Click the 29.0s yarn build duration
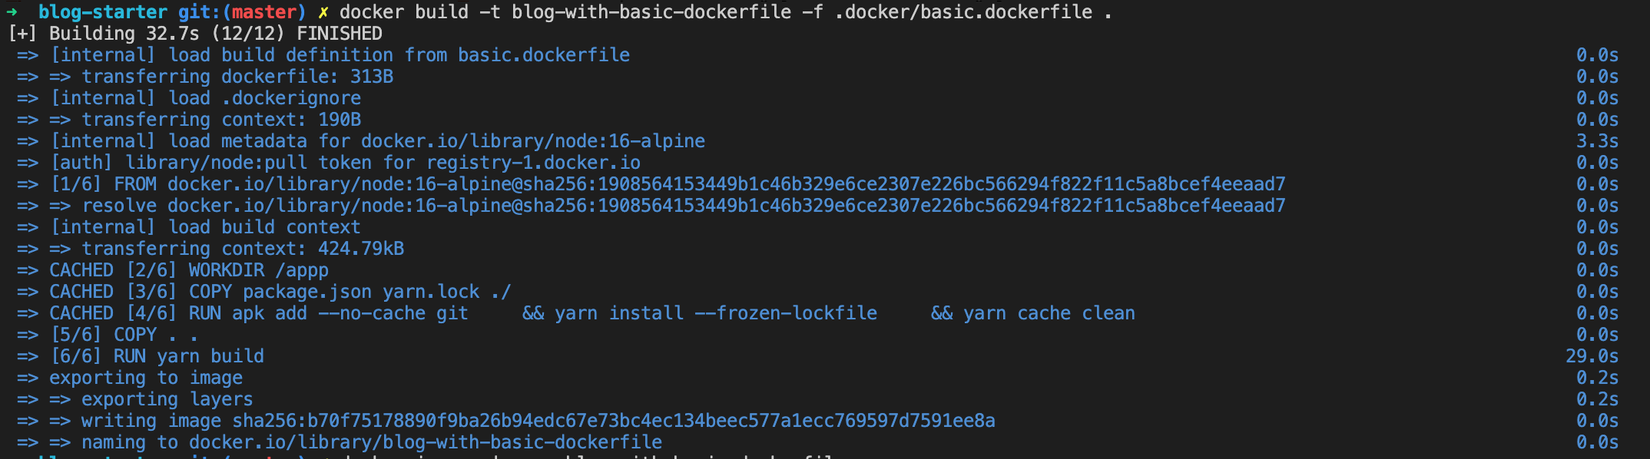The image size is (1650, 459). coord(1592,356)
